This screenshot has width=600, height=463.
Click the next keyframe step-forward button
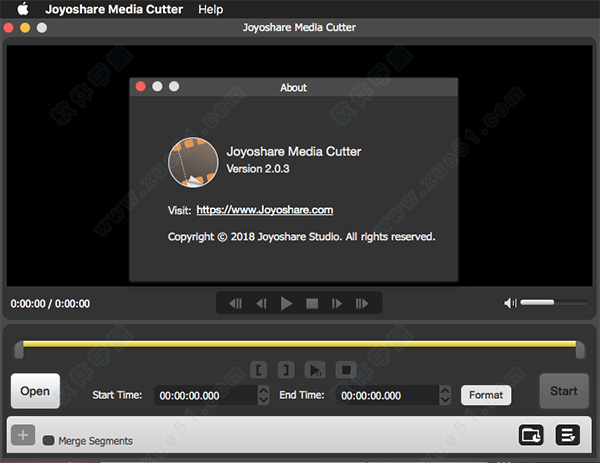(x=362, y=303)
